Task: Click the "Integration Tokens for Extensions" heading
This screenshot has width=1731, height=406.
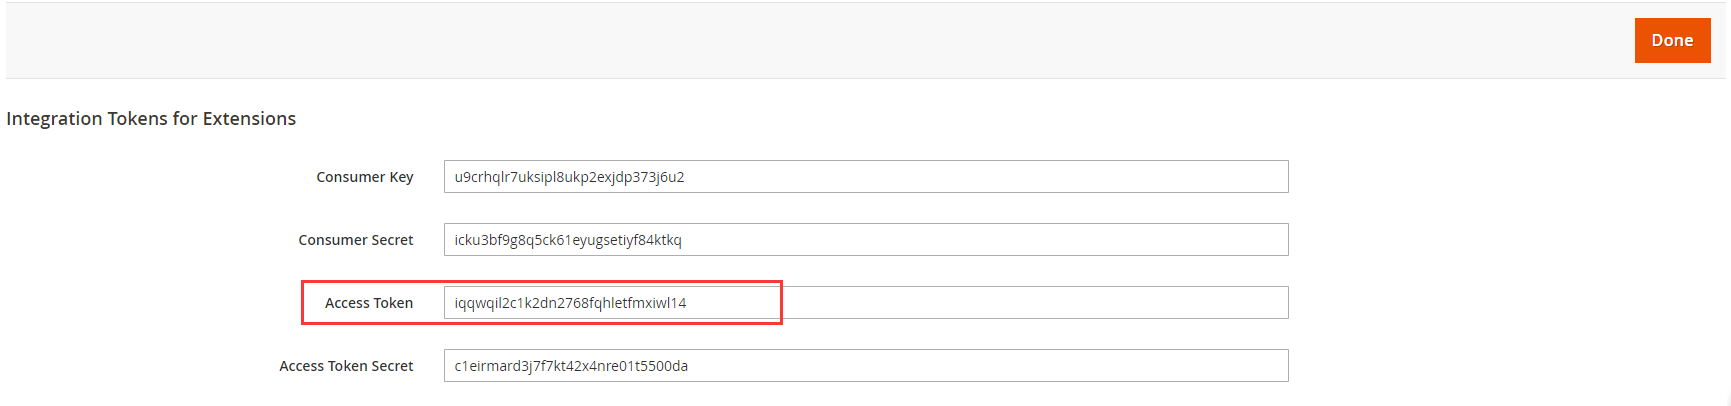Action: pos(151,118)
